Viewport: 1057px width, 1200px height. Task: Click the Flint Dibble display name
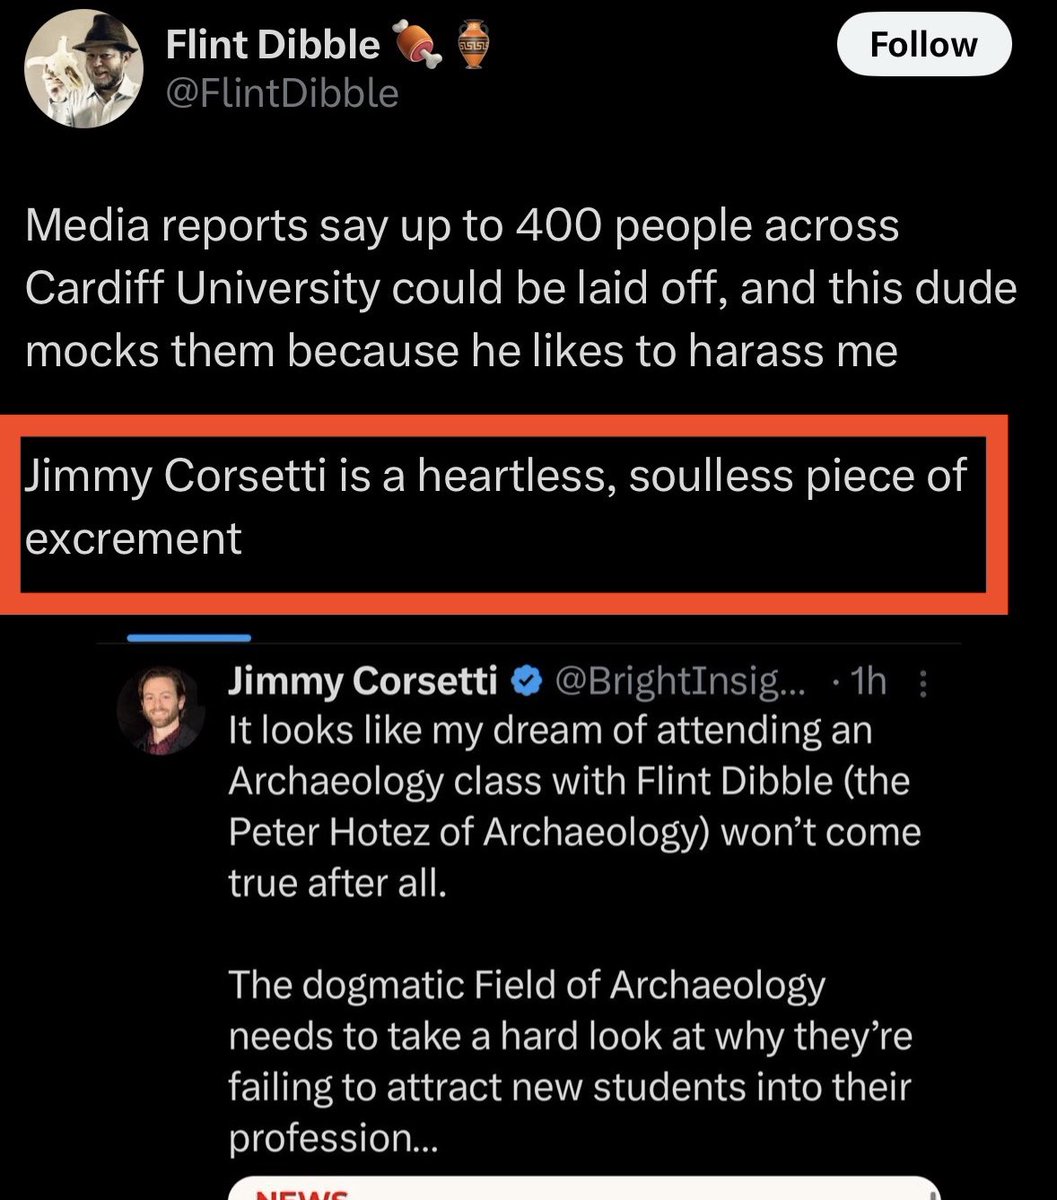point(273,45)
